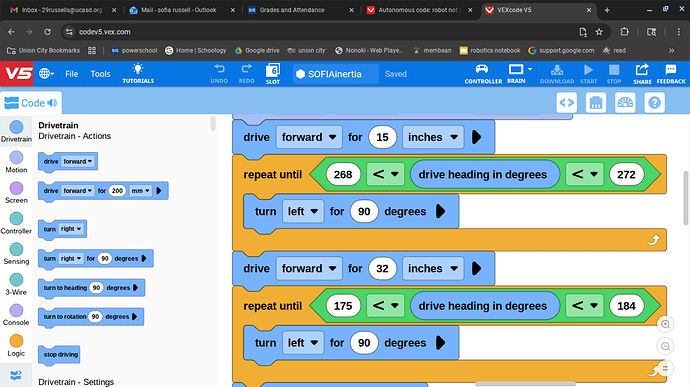The height and width of the screenshot is (387, 690).
Task: Switch to the Code tab
Action: [31, 103]
